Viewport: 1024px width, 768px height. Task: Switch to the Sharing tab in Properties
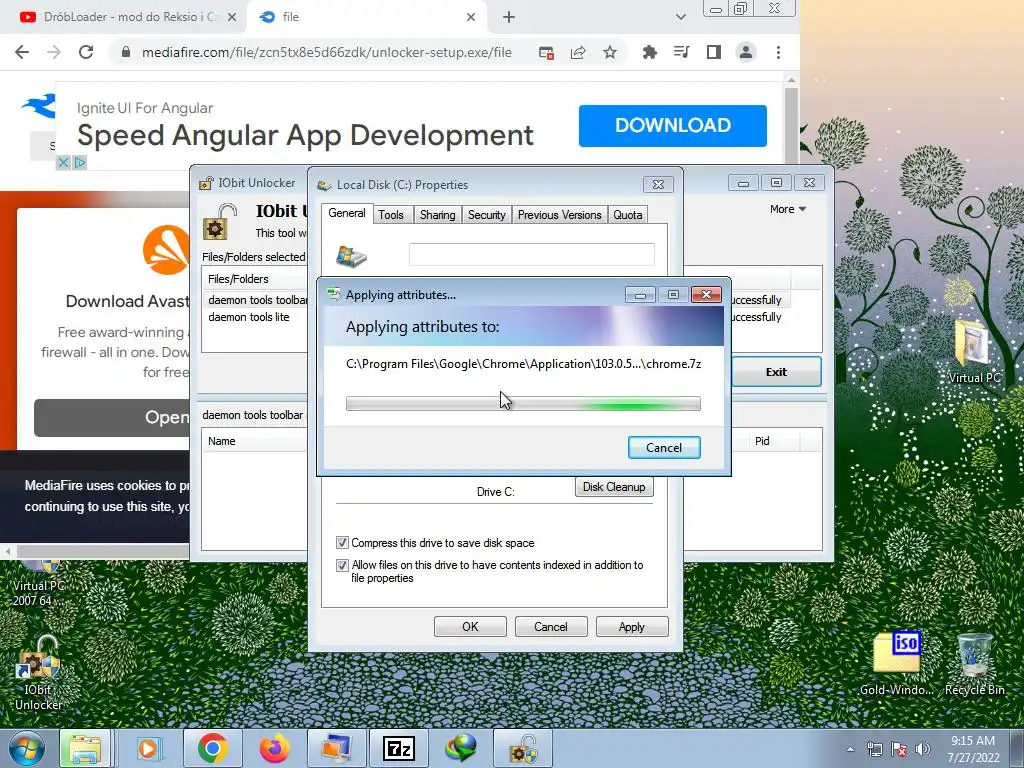pos(438,215)
